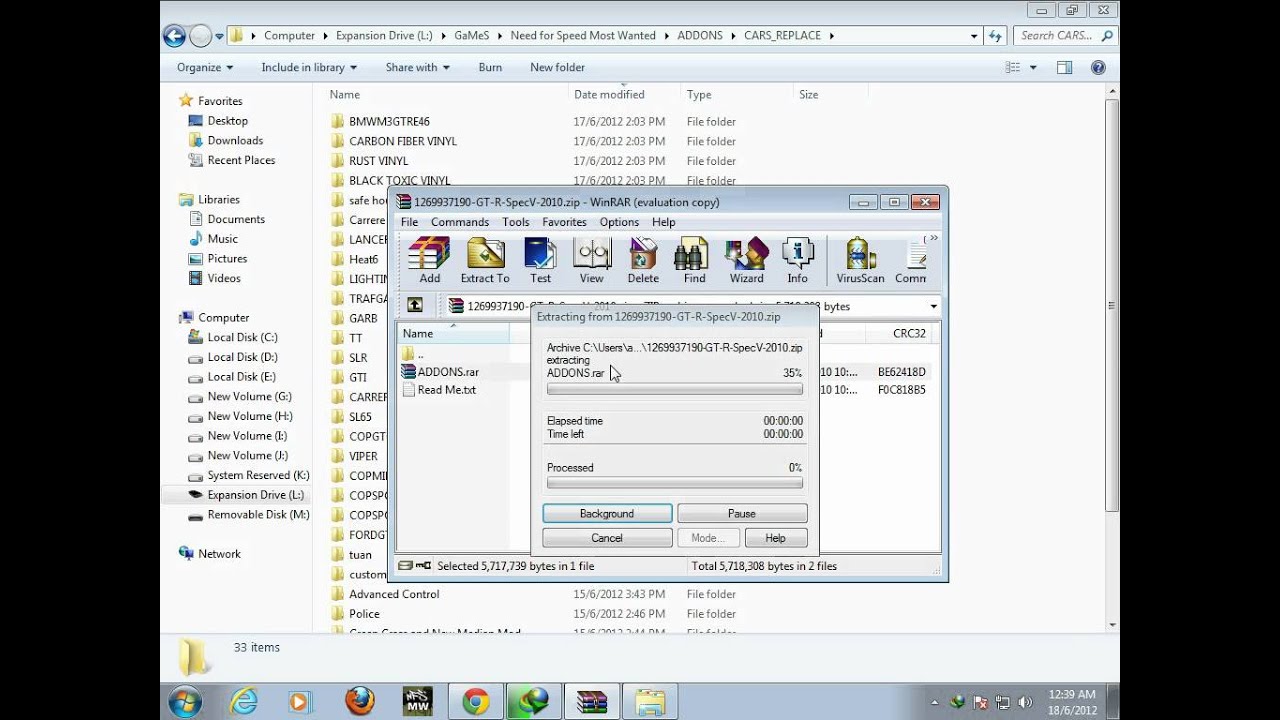
Task: Expand the Explorer address bar history dropdown
Action: [x=974, y=35]
